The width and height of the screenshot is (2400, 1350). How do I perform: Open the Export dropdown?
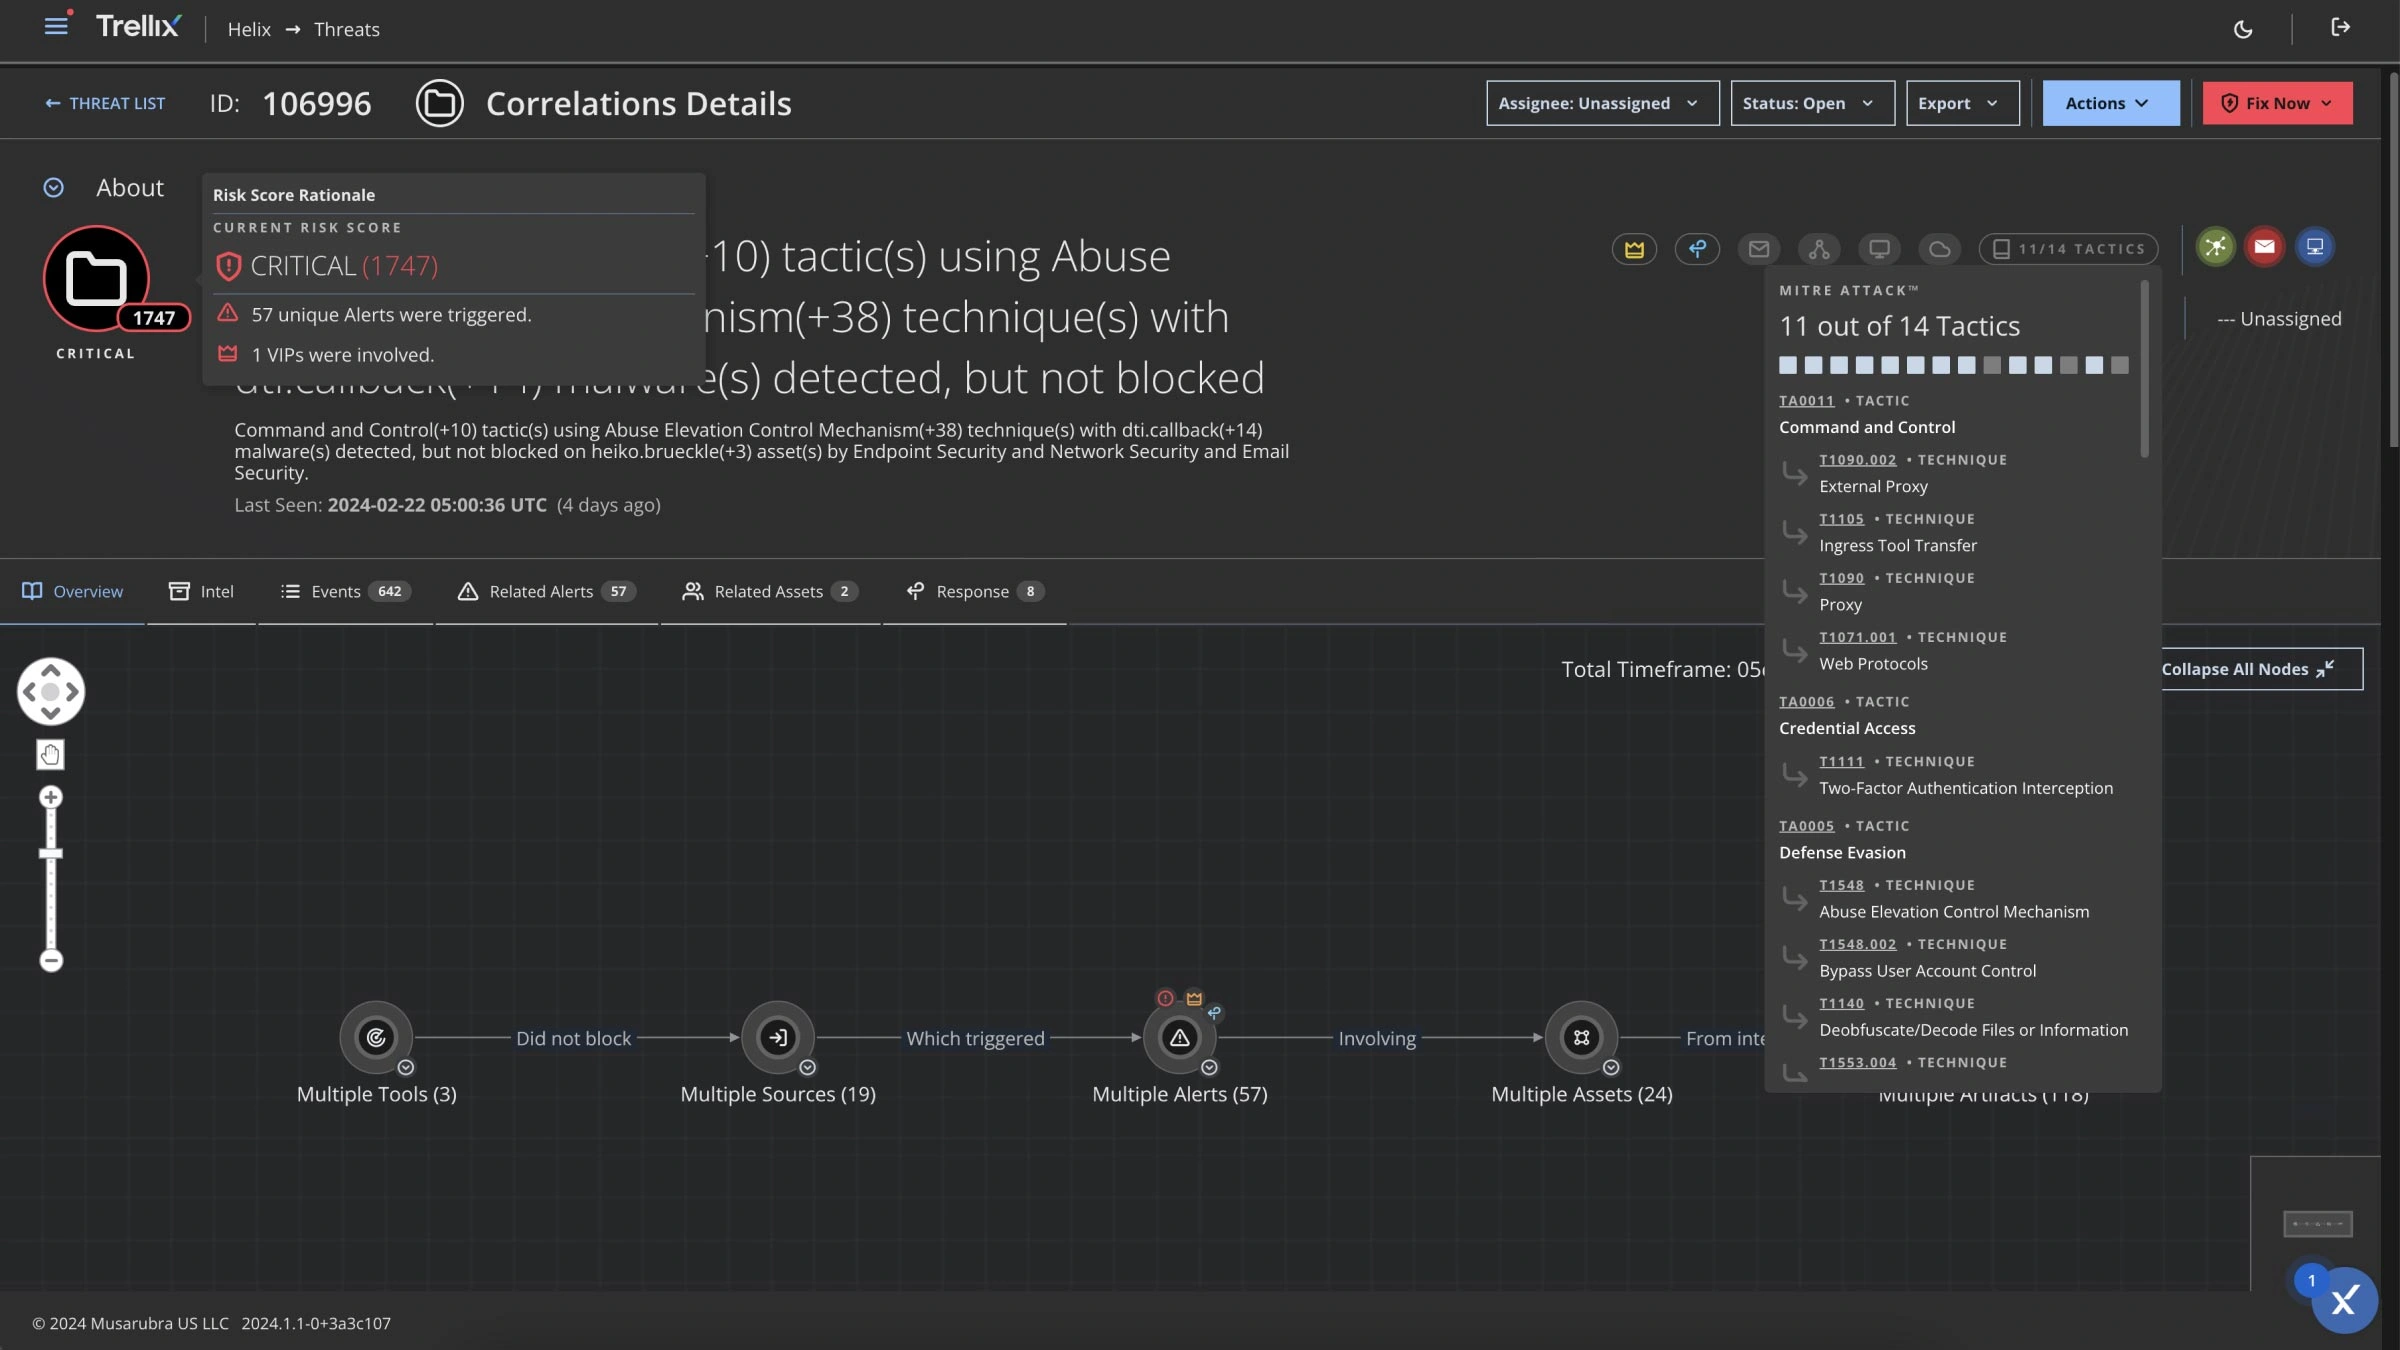click(1962, 103)
